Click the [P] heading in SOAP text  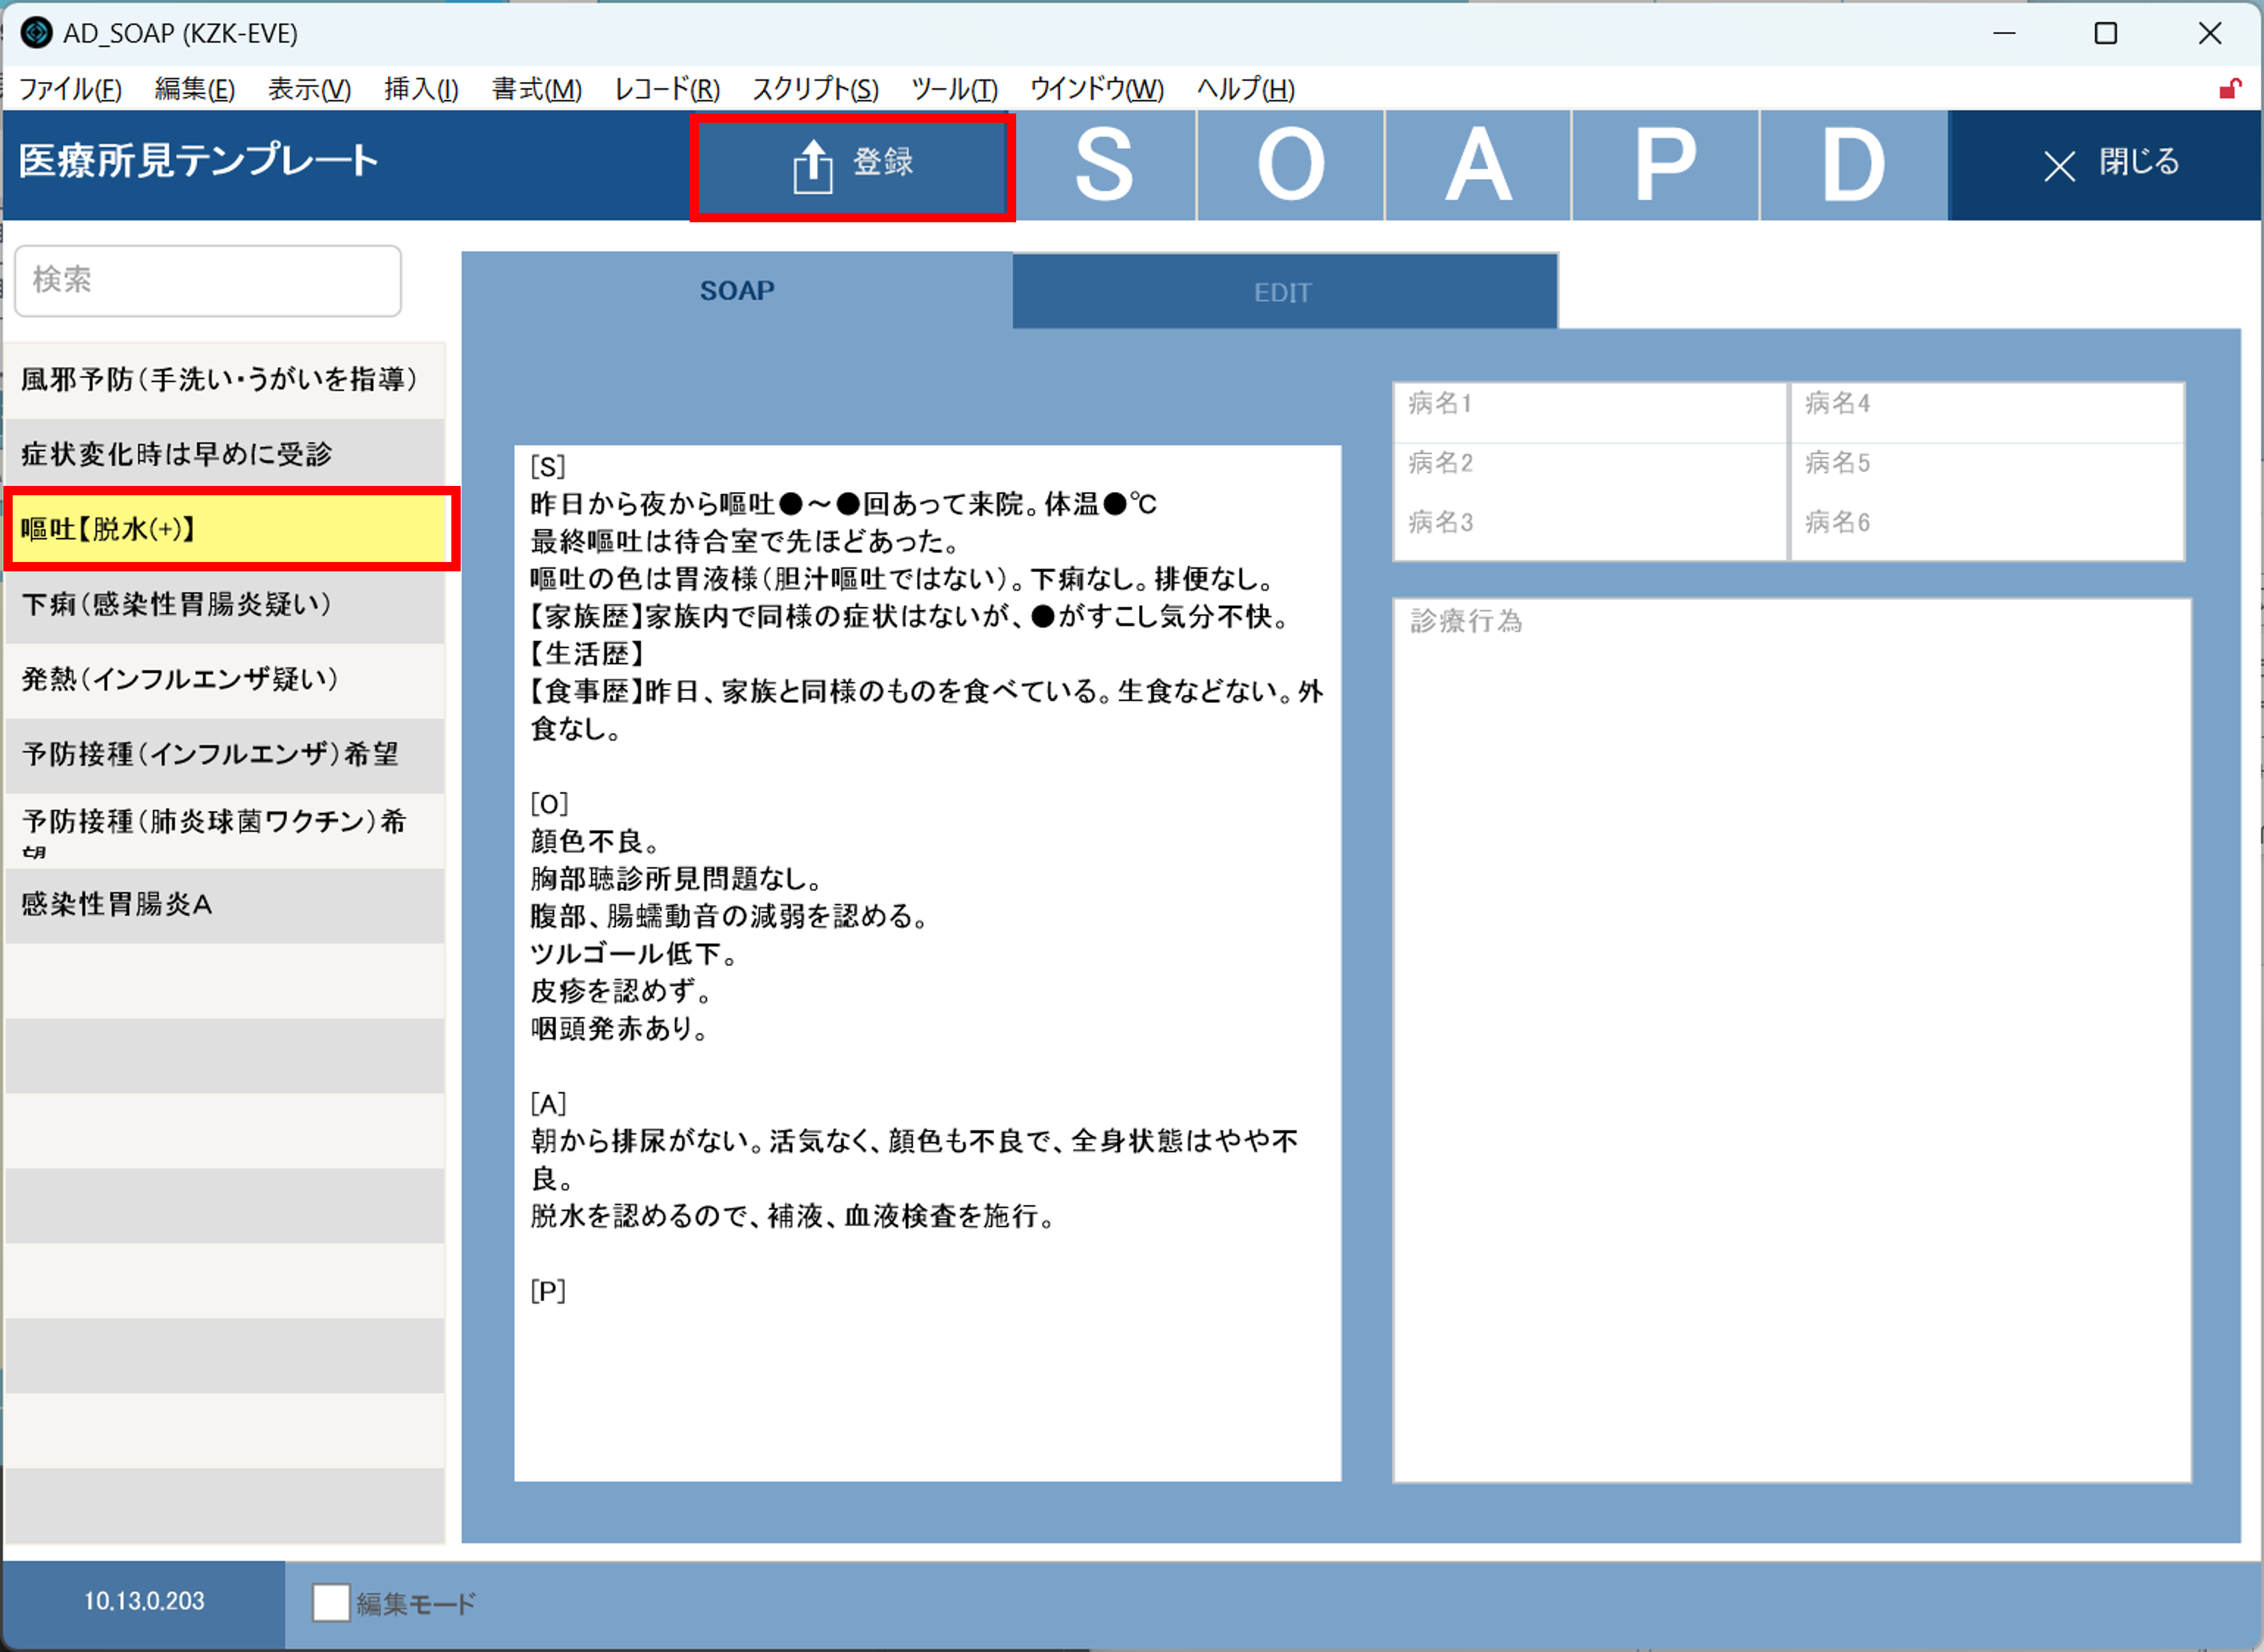coord(548,1291)
